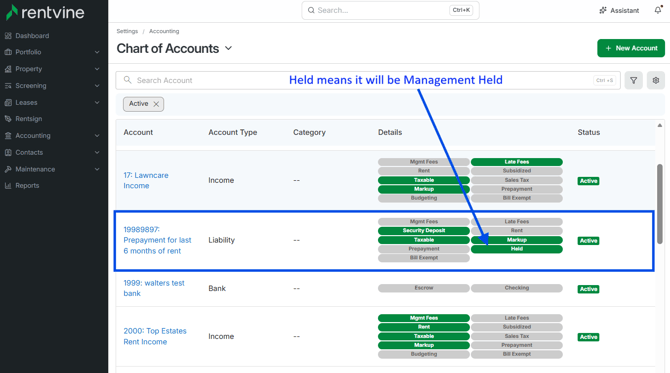Click the Property sidebar icon
This screenshot has width=670, height=373.
(x=8, y=69)
